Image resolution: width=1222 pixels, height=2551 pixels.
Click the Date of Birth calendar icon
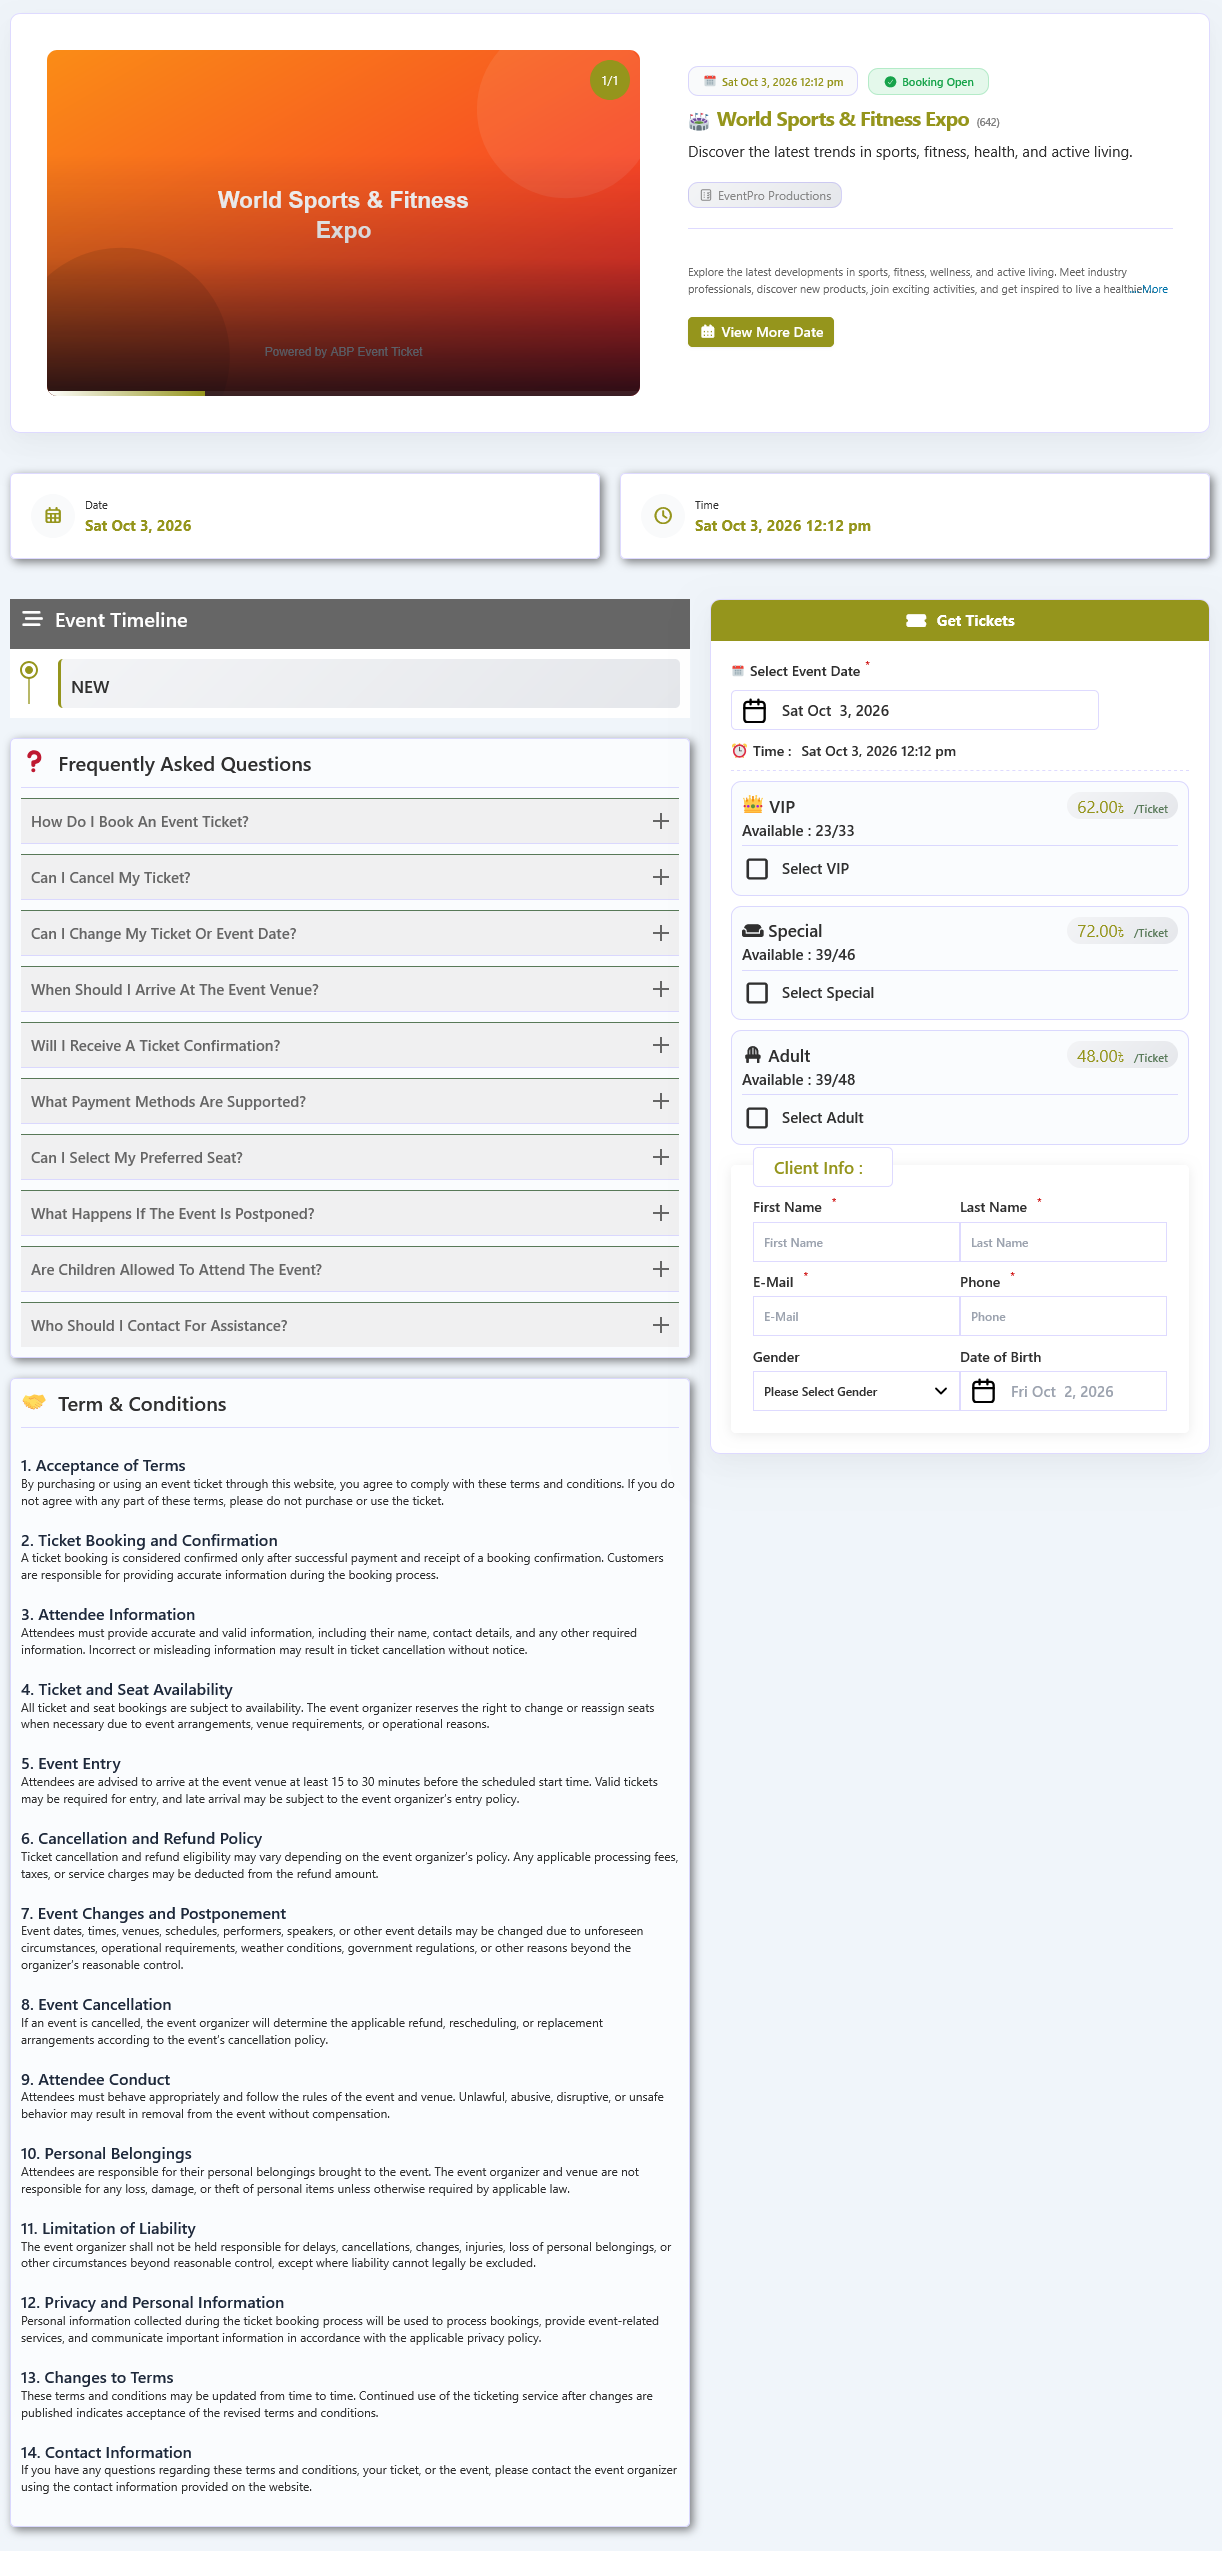pyautogui.click(x=984, y=1391)
